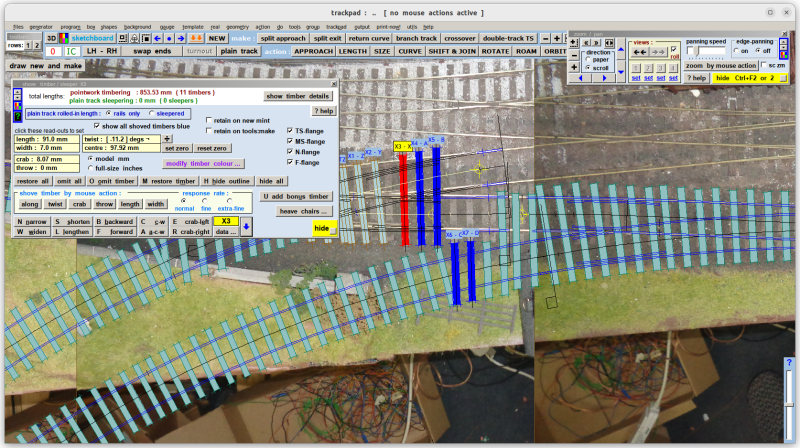Uncheck the TS flange checkbox
Viewport: 800px width, 448px height.
coord(290,131)
